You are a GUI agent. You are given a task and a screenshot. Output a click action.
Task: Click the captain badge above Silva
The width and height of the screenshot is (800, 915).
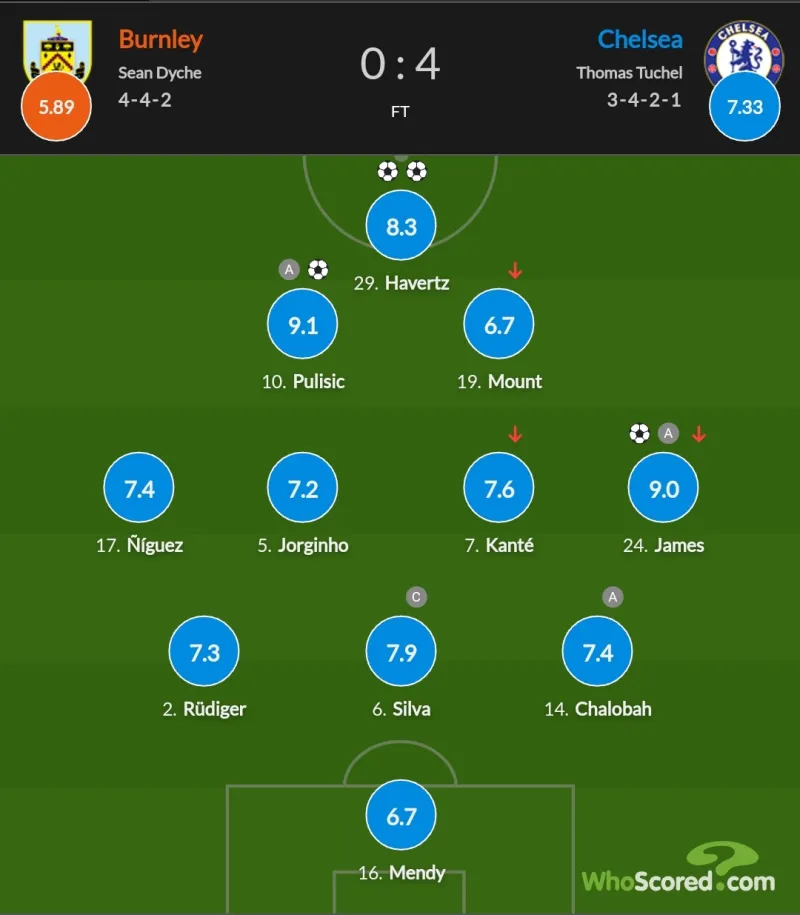click(417, 598)
